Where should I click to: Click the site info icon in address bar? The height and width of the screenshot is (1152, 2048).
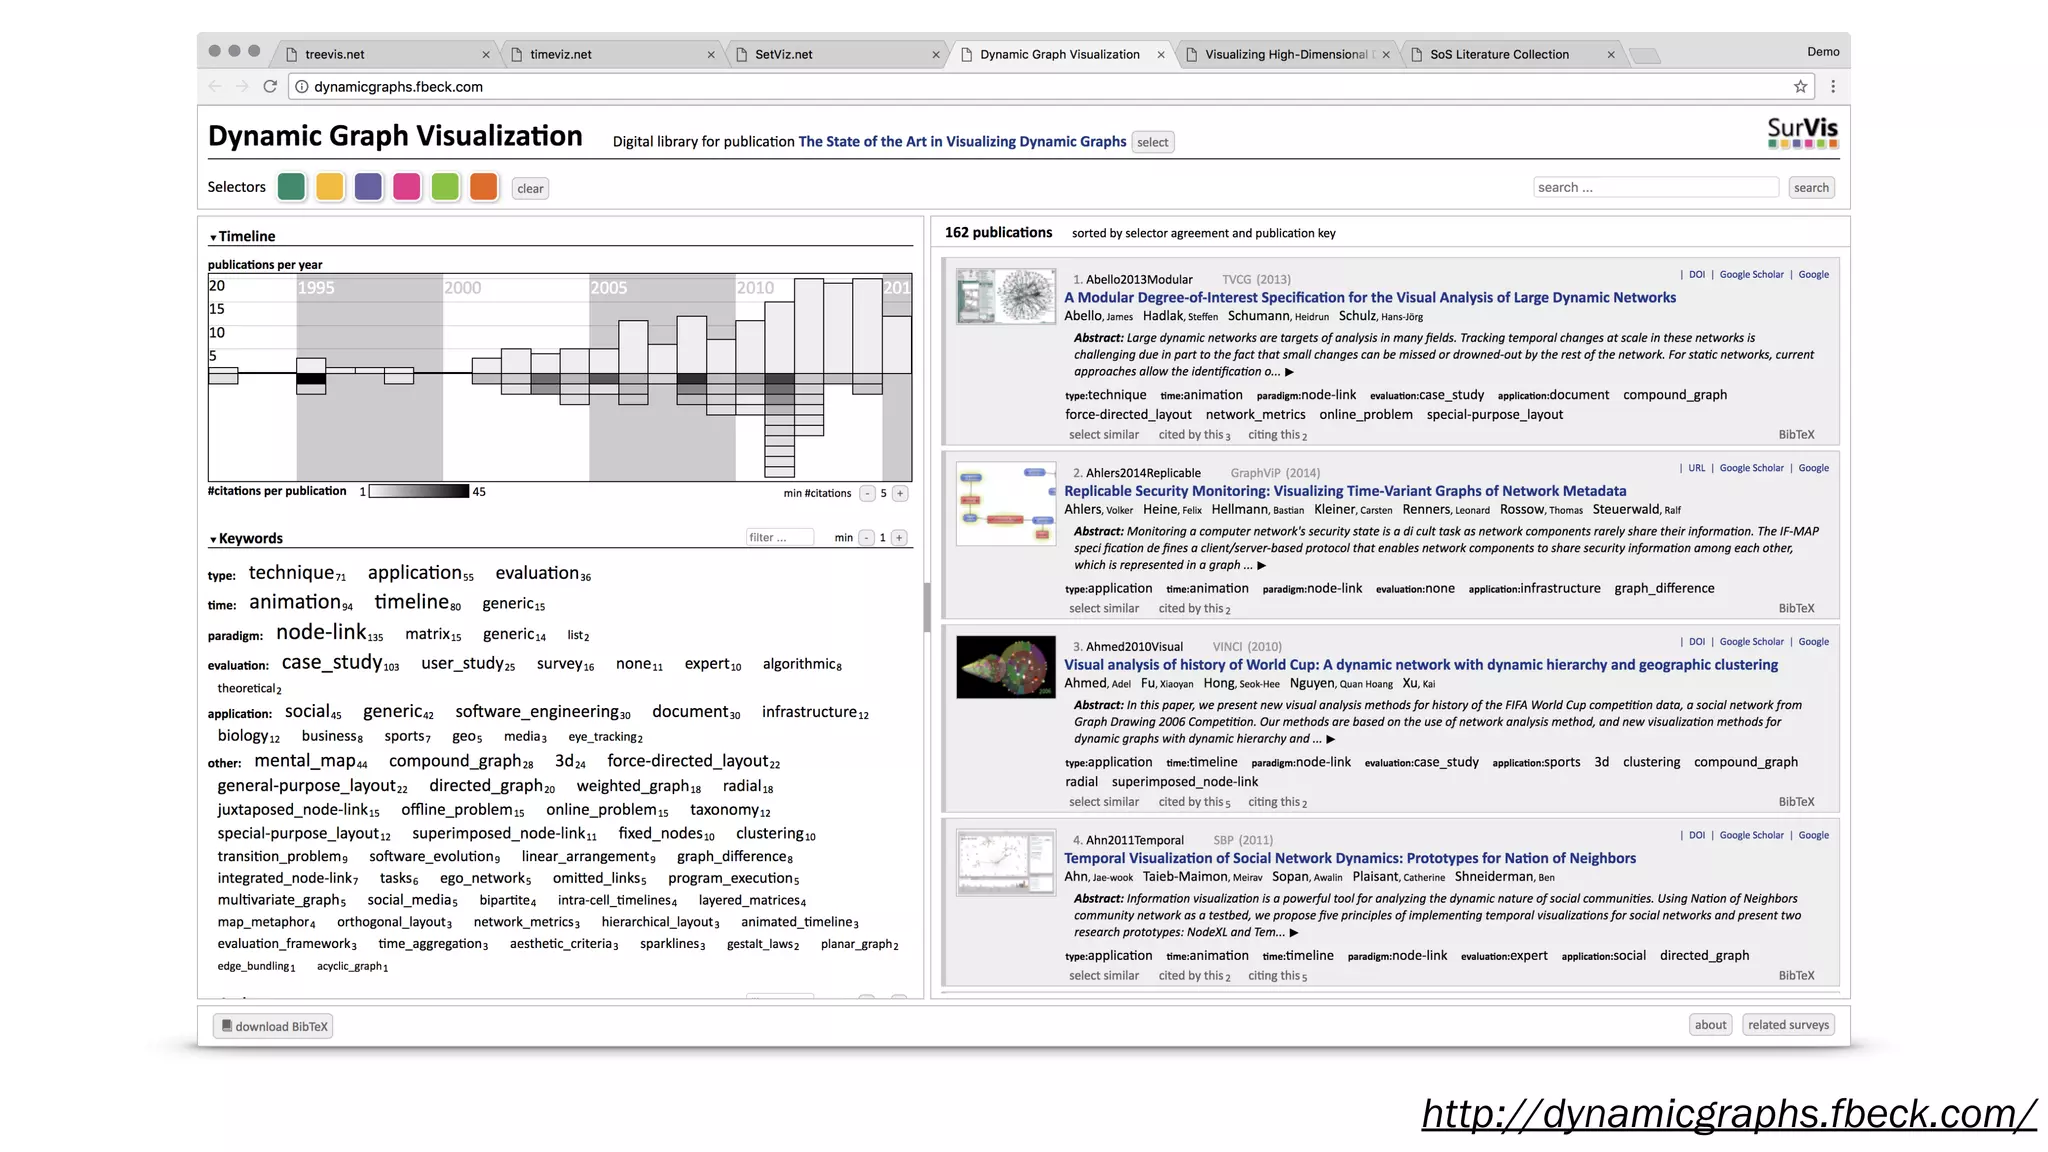click(x=302, y=87)
